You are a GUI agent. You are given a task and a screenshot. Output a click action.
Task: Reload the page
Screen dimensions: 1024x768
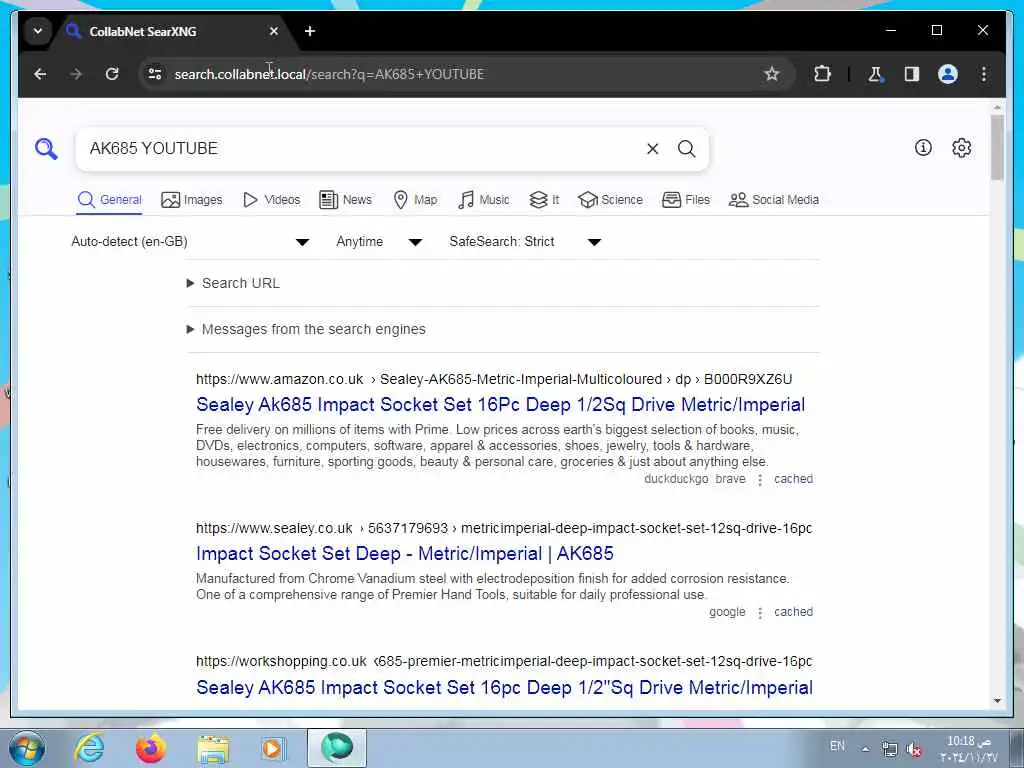[112, 74]
